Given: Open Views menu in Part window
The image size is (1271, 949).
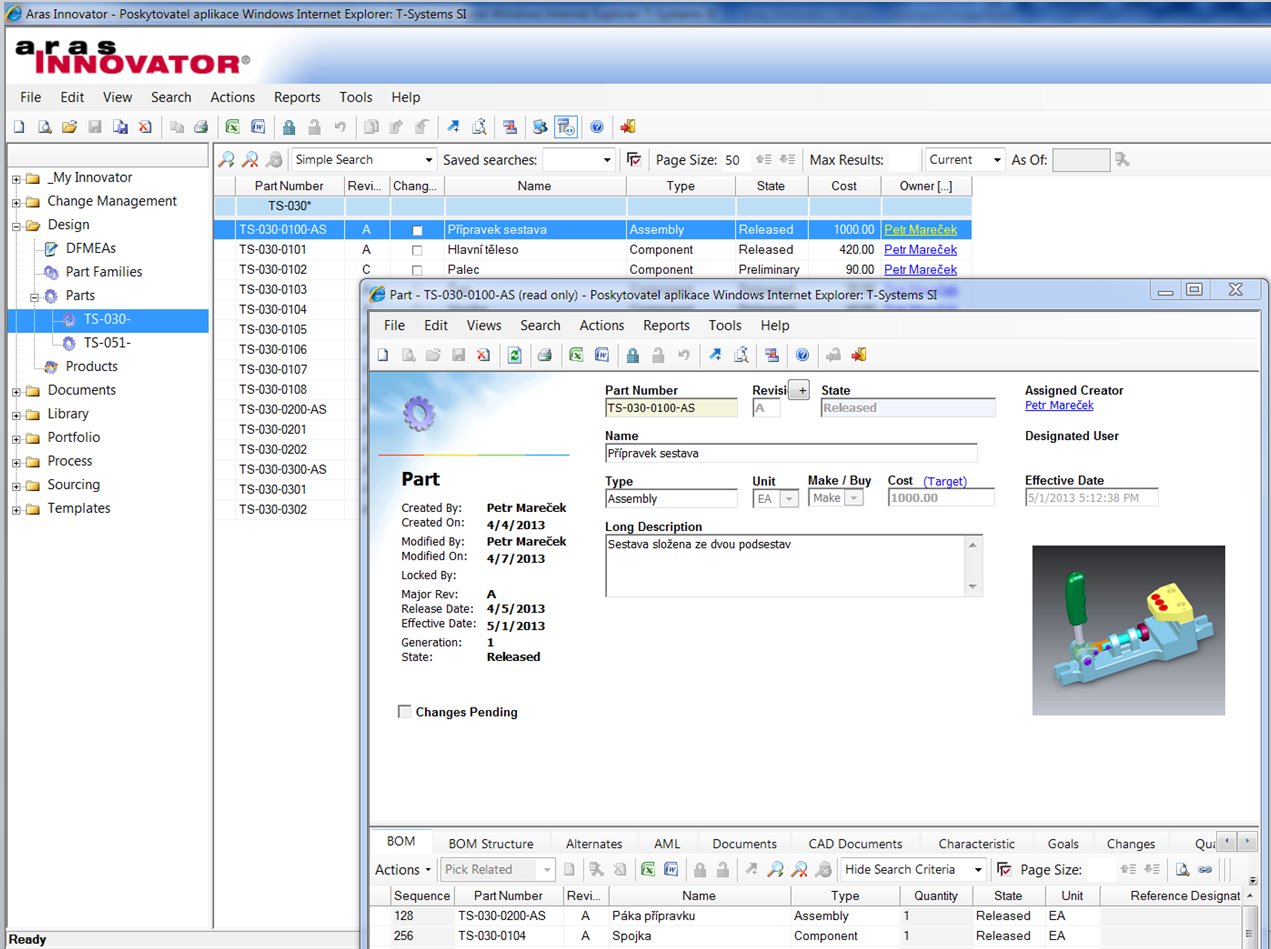Looking at the screenshot, I should coord(484,325).
